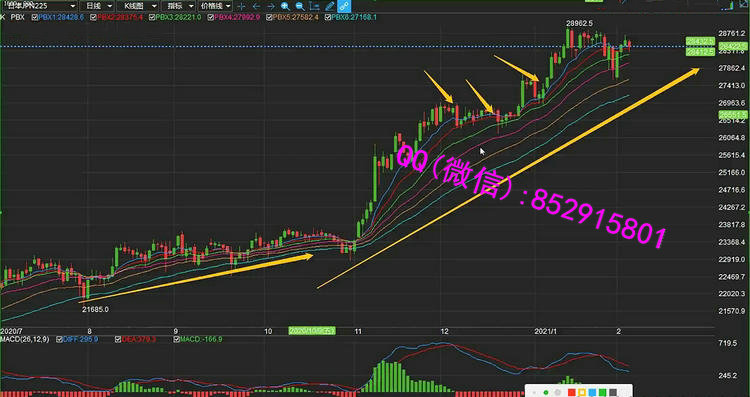The width and height of the screenshot is (750, 397).
Task: Uncheck the PBX4 line checkbox
Action: coord(210,17)
